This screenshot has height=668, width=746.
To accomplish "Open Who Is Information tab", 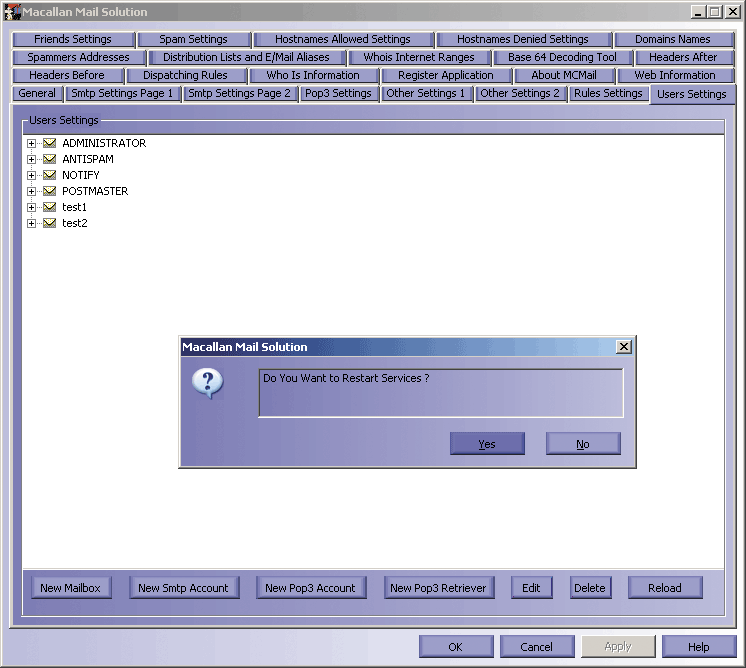I will (313, 75).
